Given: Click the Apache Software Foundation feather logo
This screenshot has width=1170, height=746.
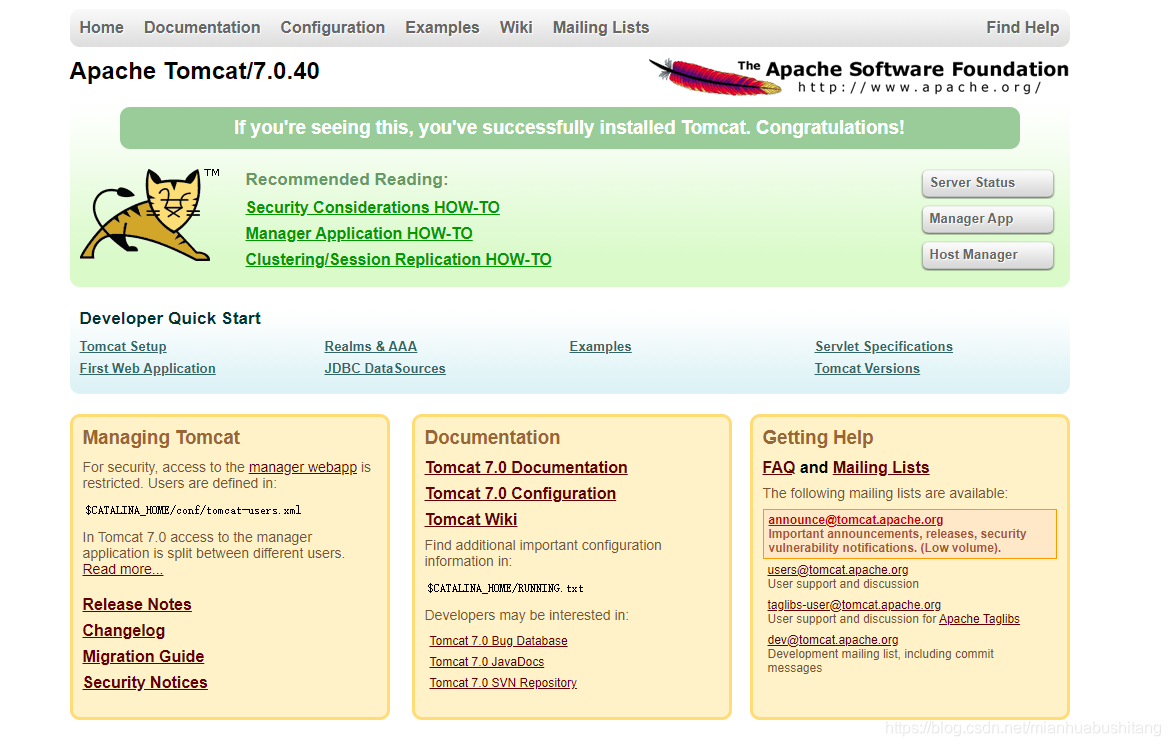Looking at the screenshot, I should click(x=858, y=77).
